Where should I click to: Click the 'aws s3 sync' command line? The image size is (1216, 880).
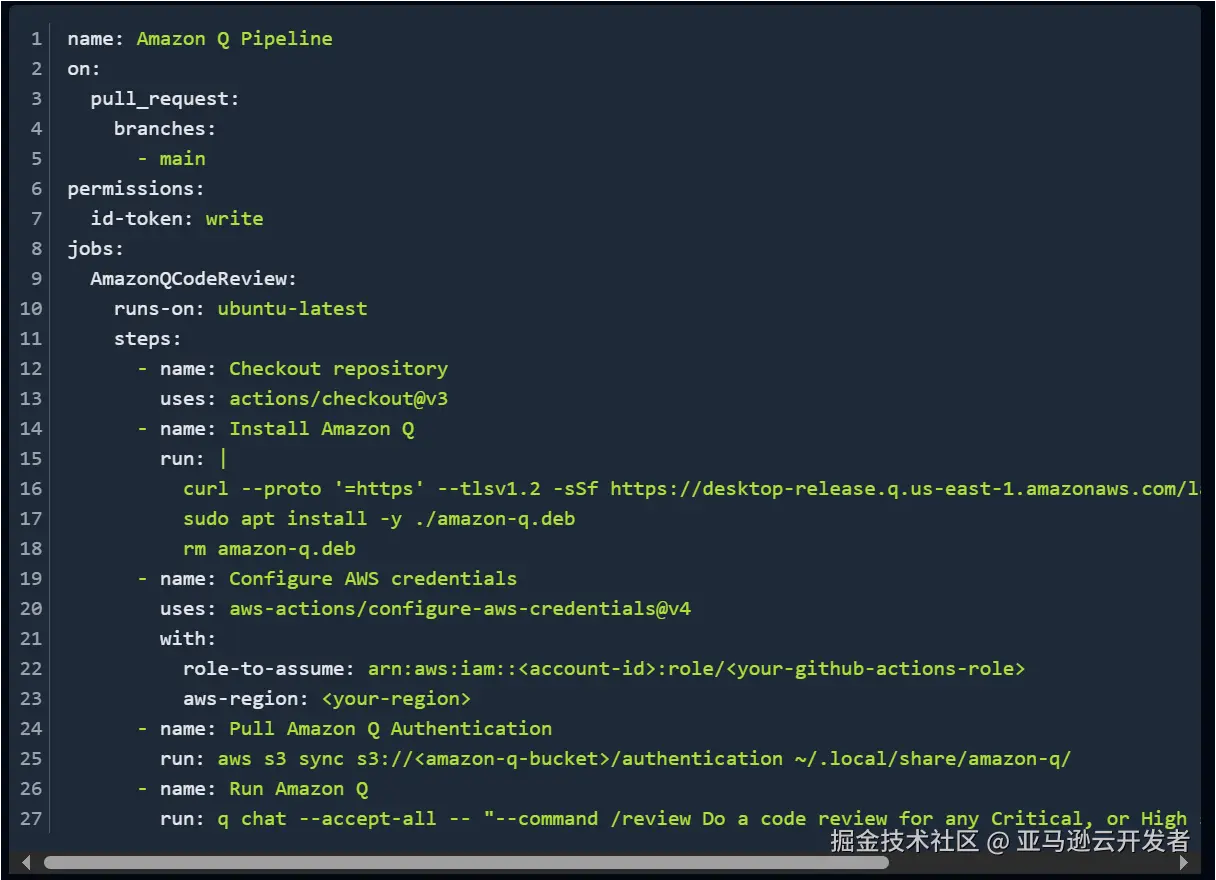tap(644, 759)
